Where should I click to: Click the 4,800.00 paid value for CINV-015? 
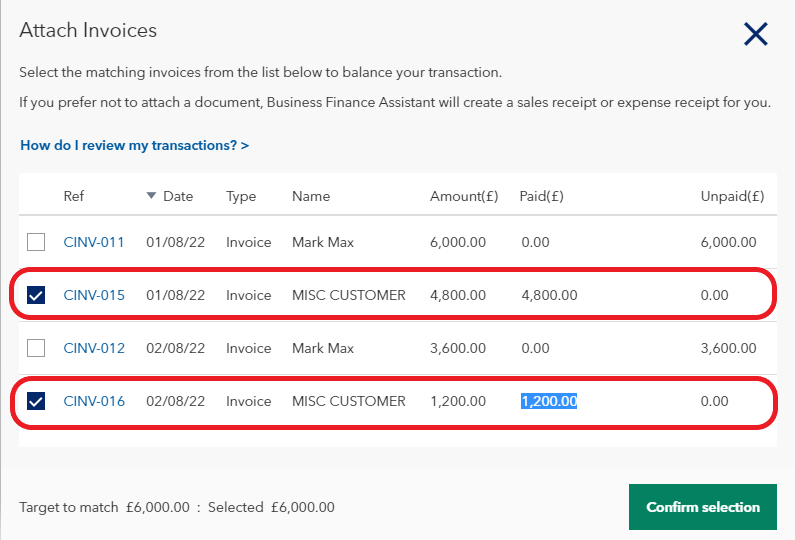[549, 295]
